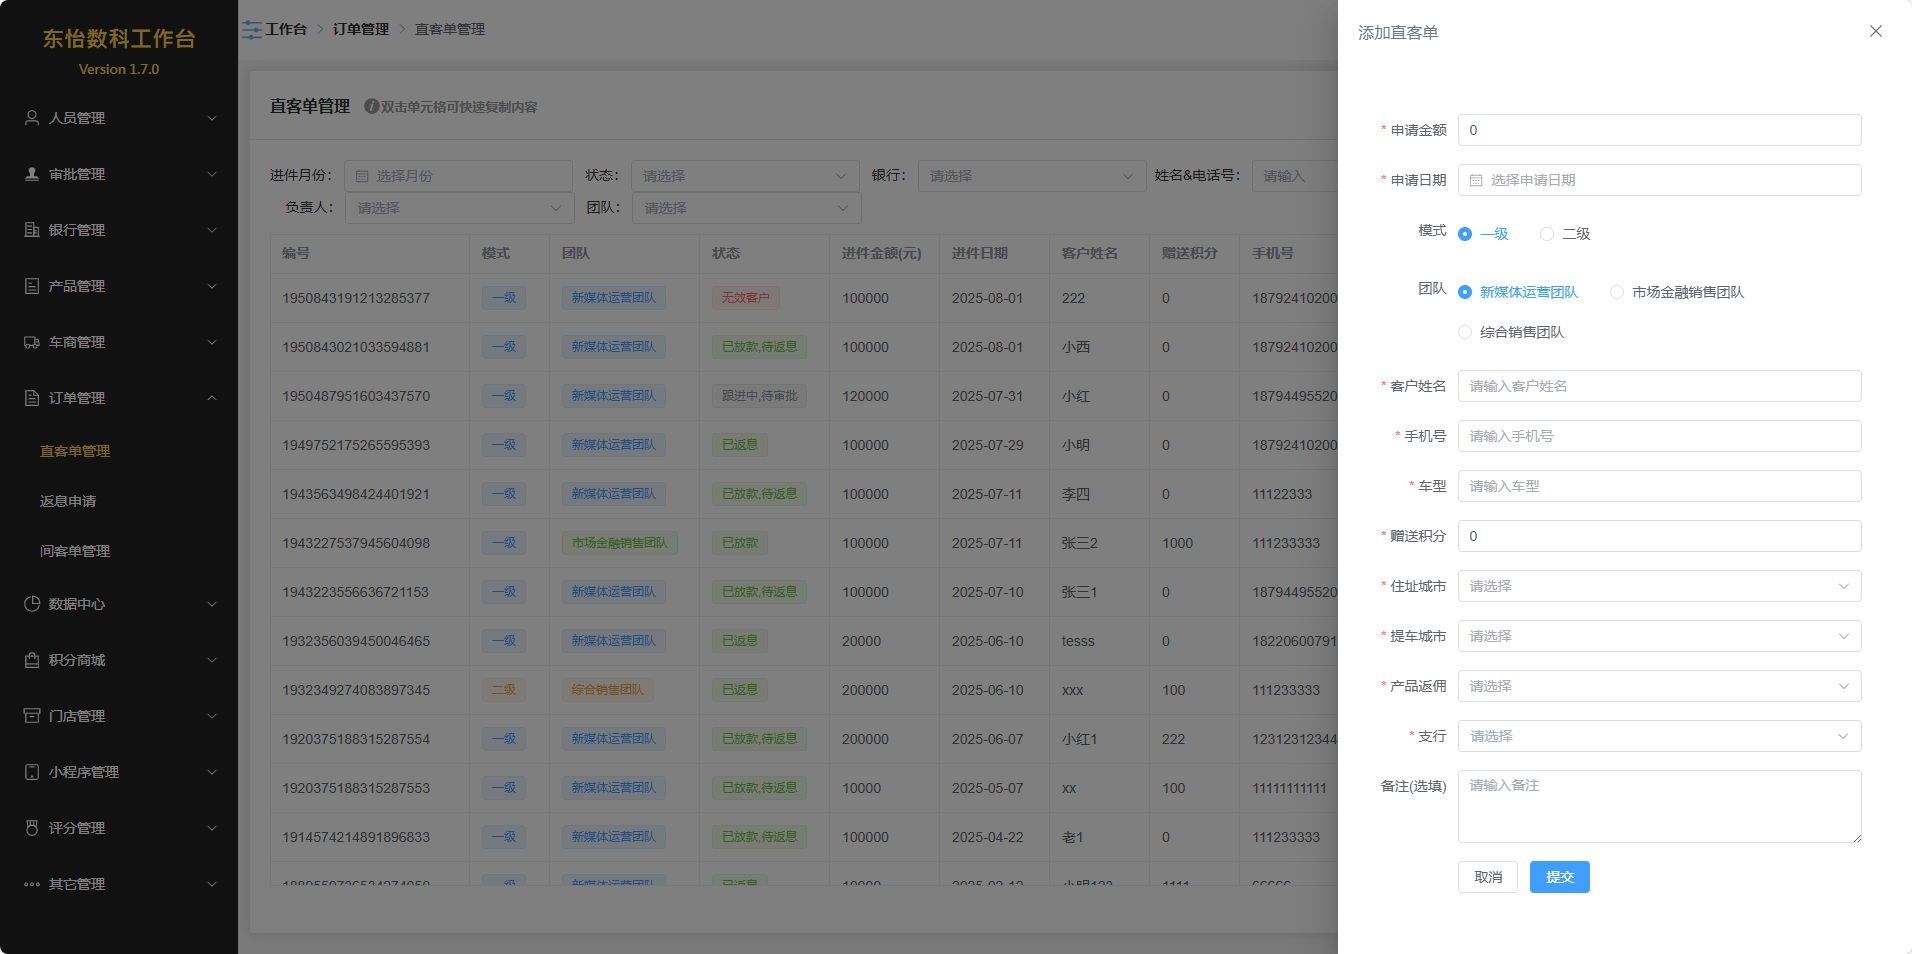Screen dimensions: 1912x954
Task: Click the 客户姓名 input field
Action: pyautogui.click(x=1658, y=386)
